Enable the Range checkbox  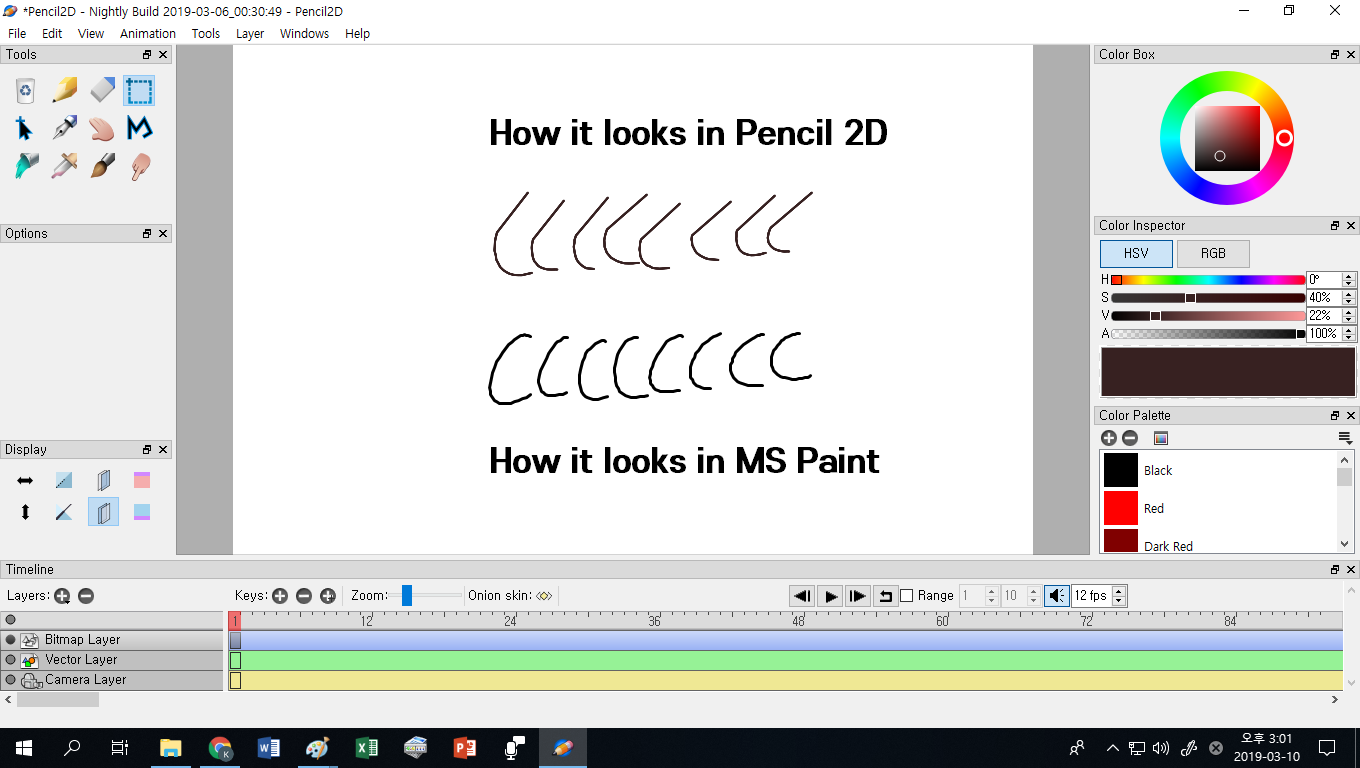coord(907,596)
